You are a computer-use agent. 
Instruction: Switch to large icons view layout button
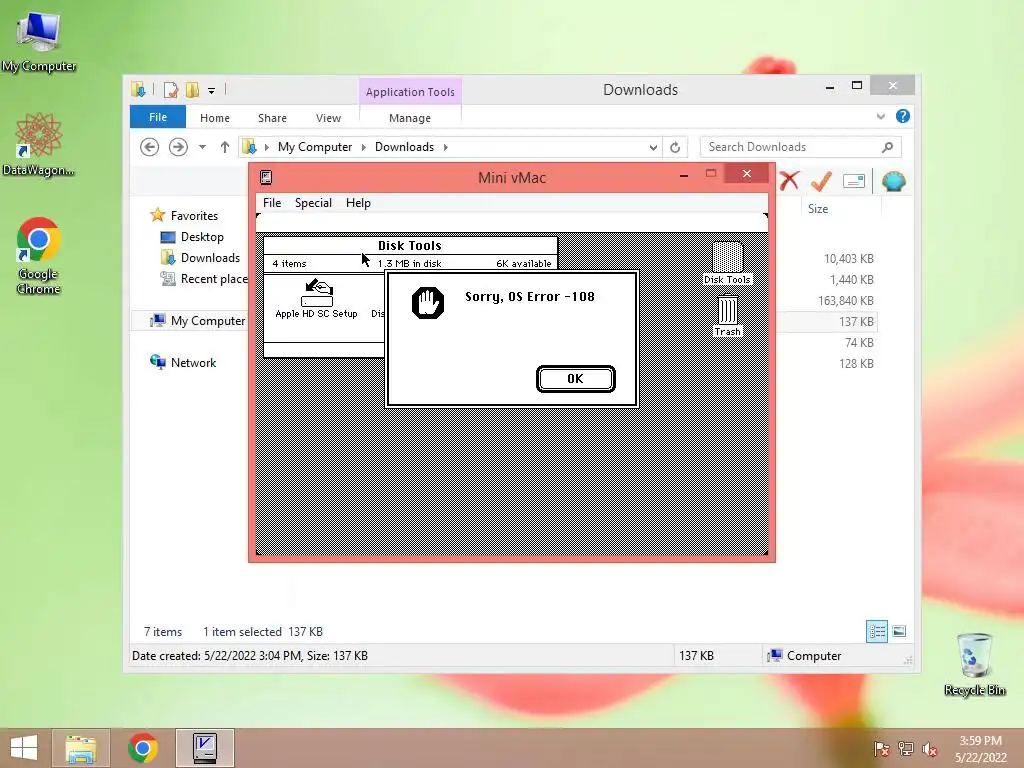coord(899,631)
